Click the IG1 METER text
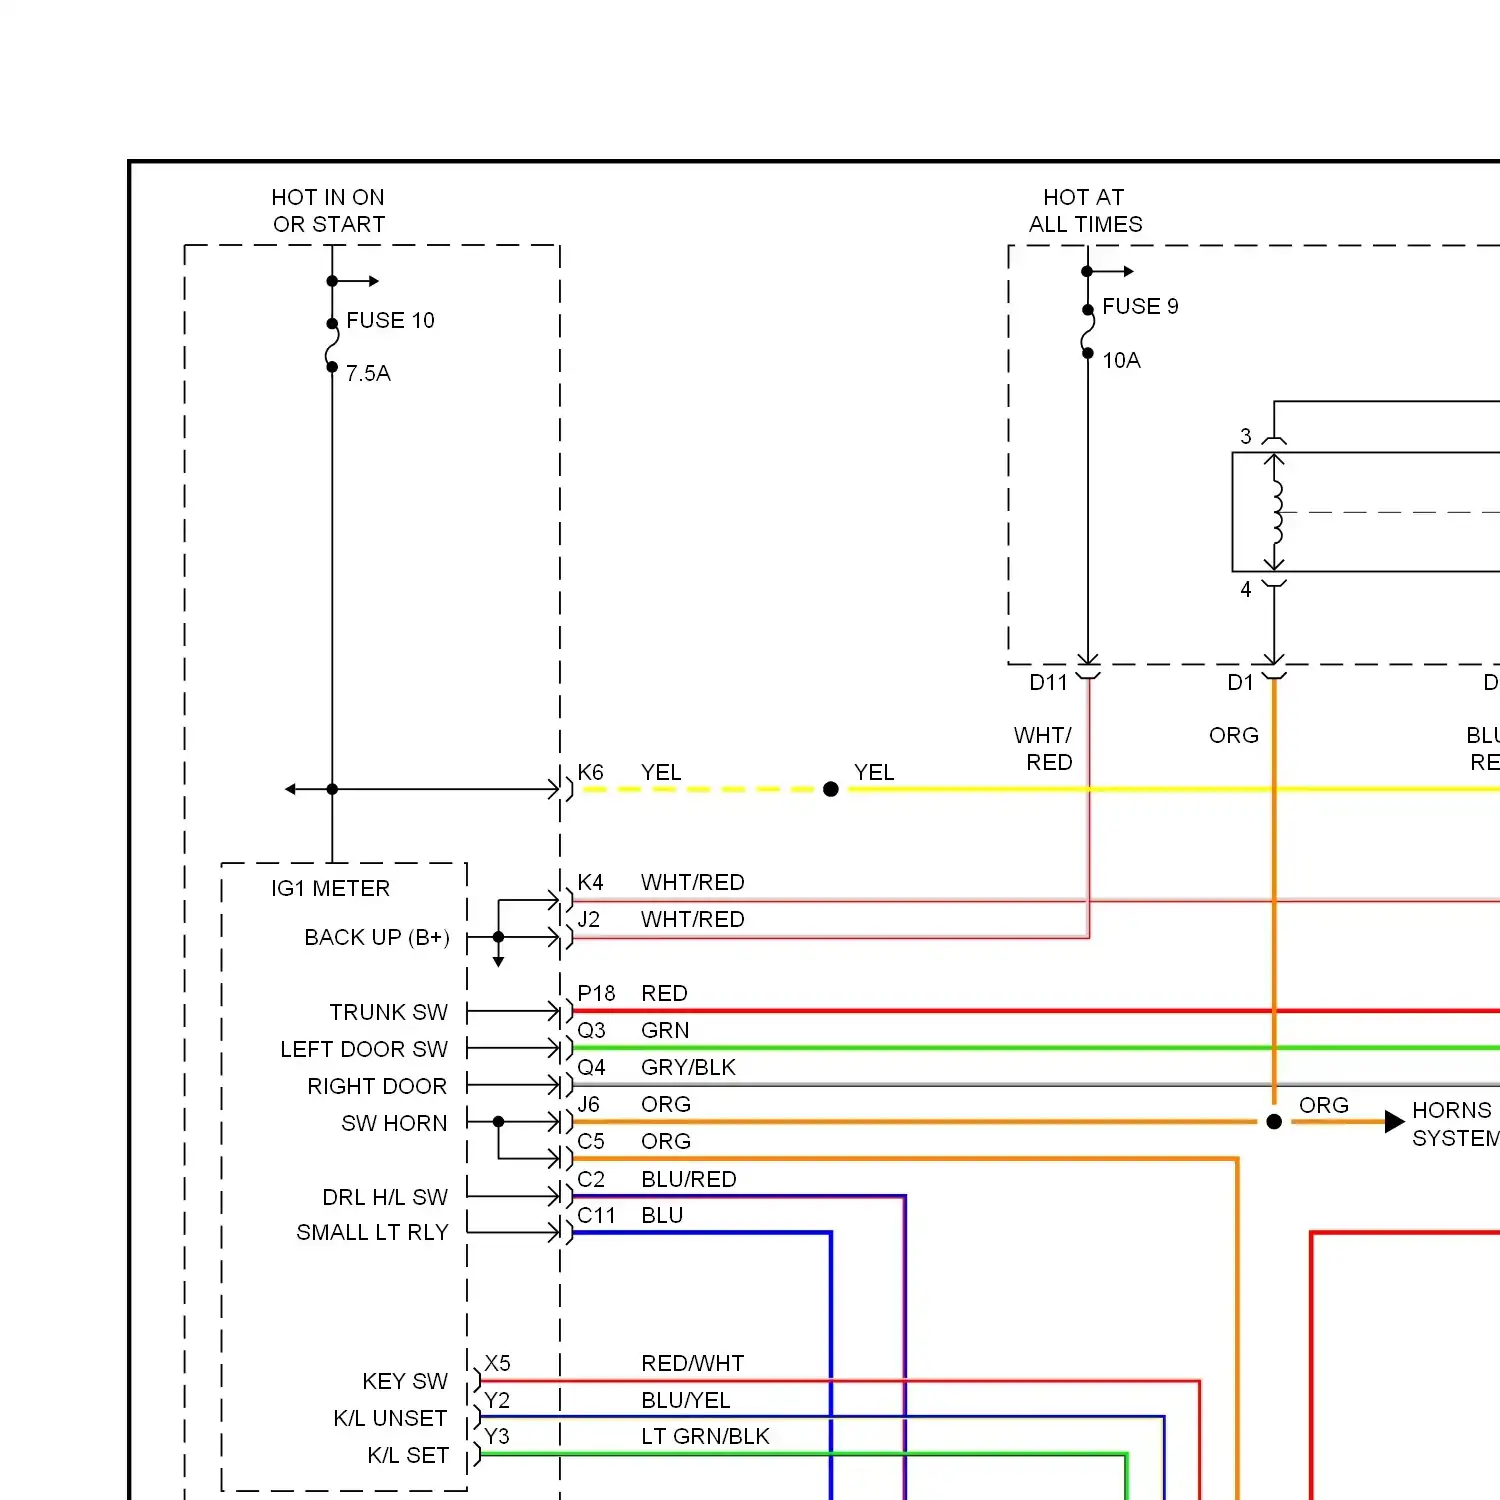The image size is (1500, 1500). click(x=330, y=888)
